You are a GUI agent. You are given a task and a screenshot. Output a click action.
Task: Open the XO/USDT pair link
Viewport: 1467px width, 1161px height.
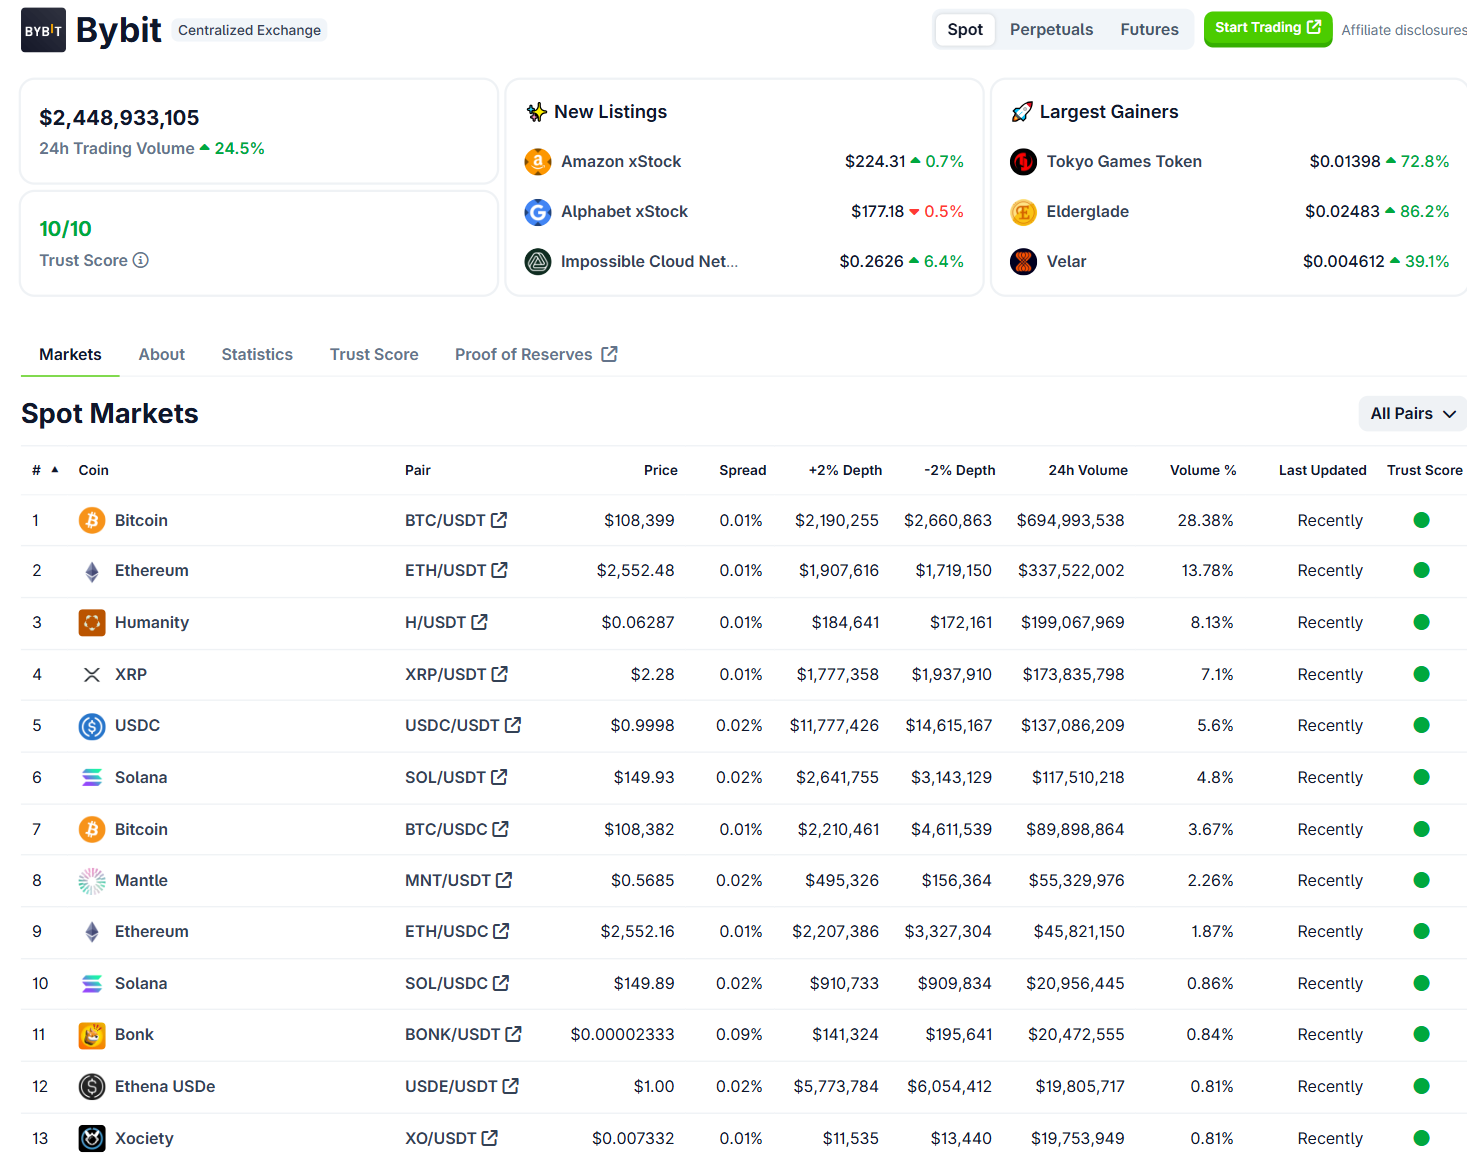[451, 1138]
